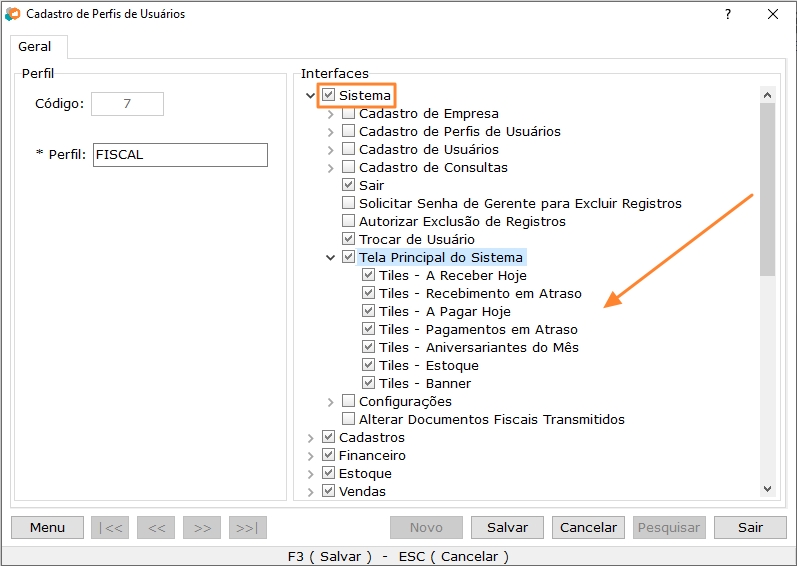Click the Sair button at bottom right
Image resolution: width=797 pixels, height=566 pixels.
click(750, 527)
